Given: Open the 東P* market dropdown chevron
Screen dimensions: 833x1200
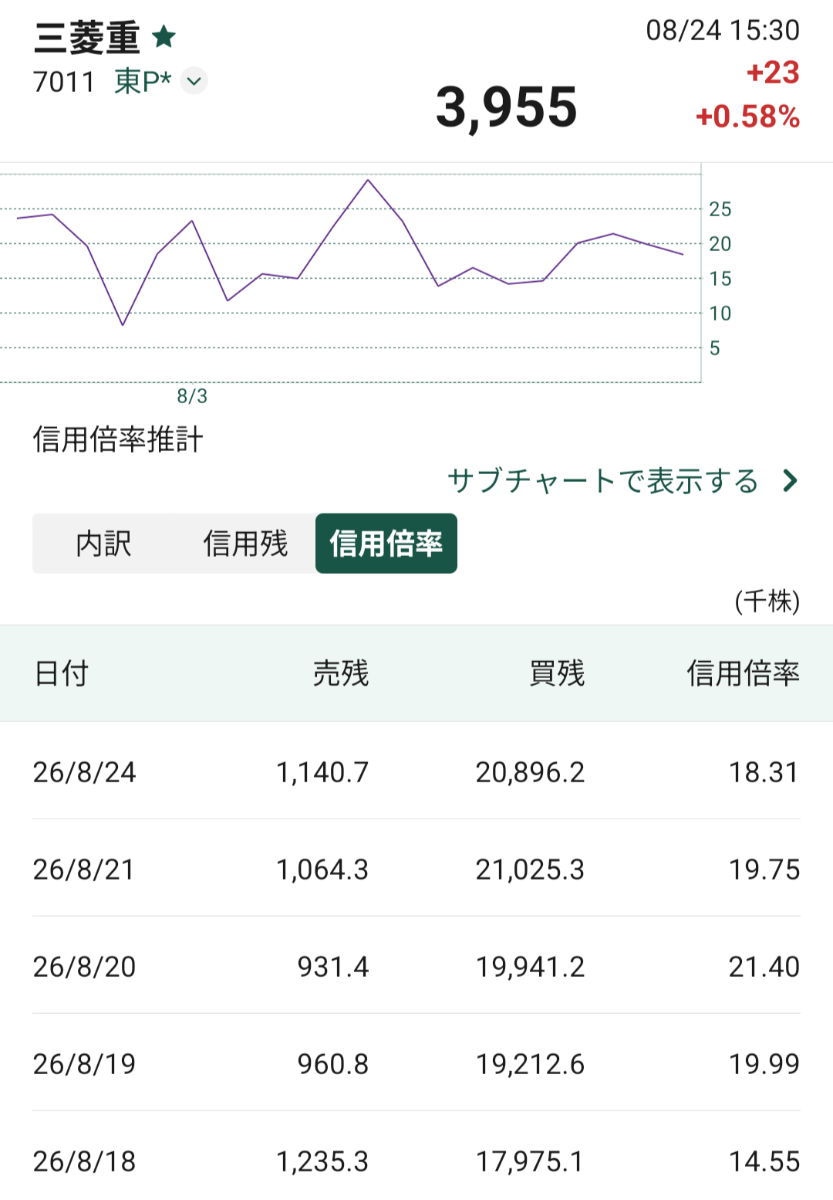Looking at the screenshot, I should click(x=195, y=82).
